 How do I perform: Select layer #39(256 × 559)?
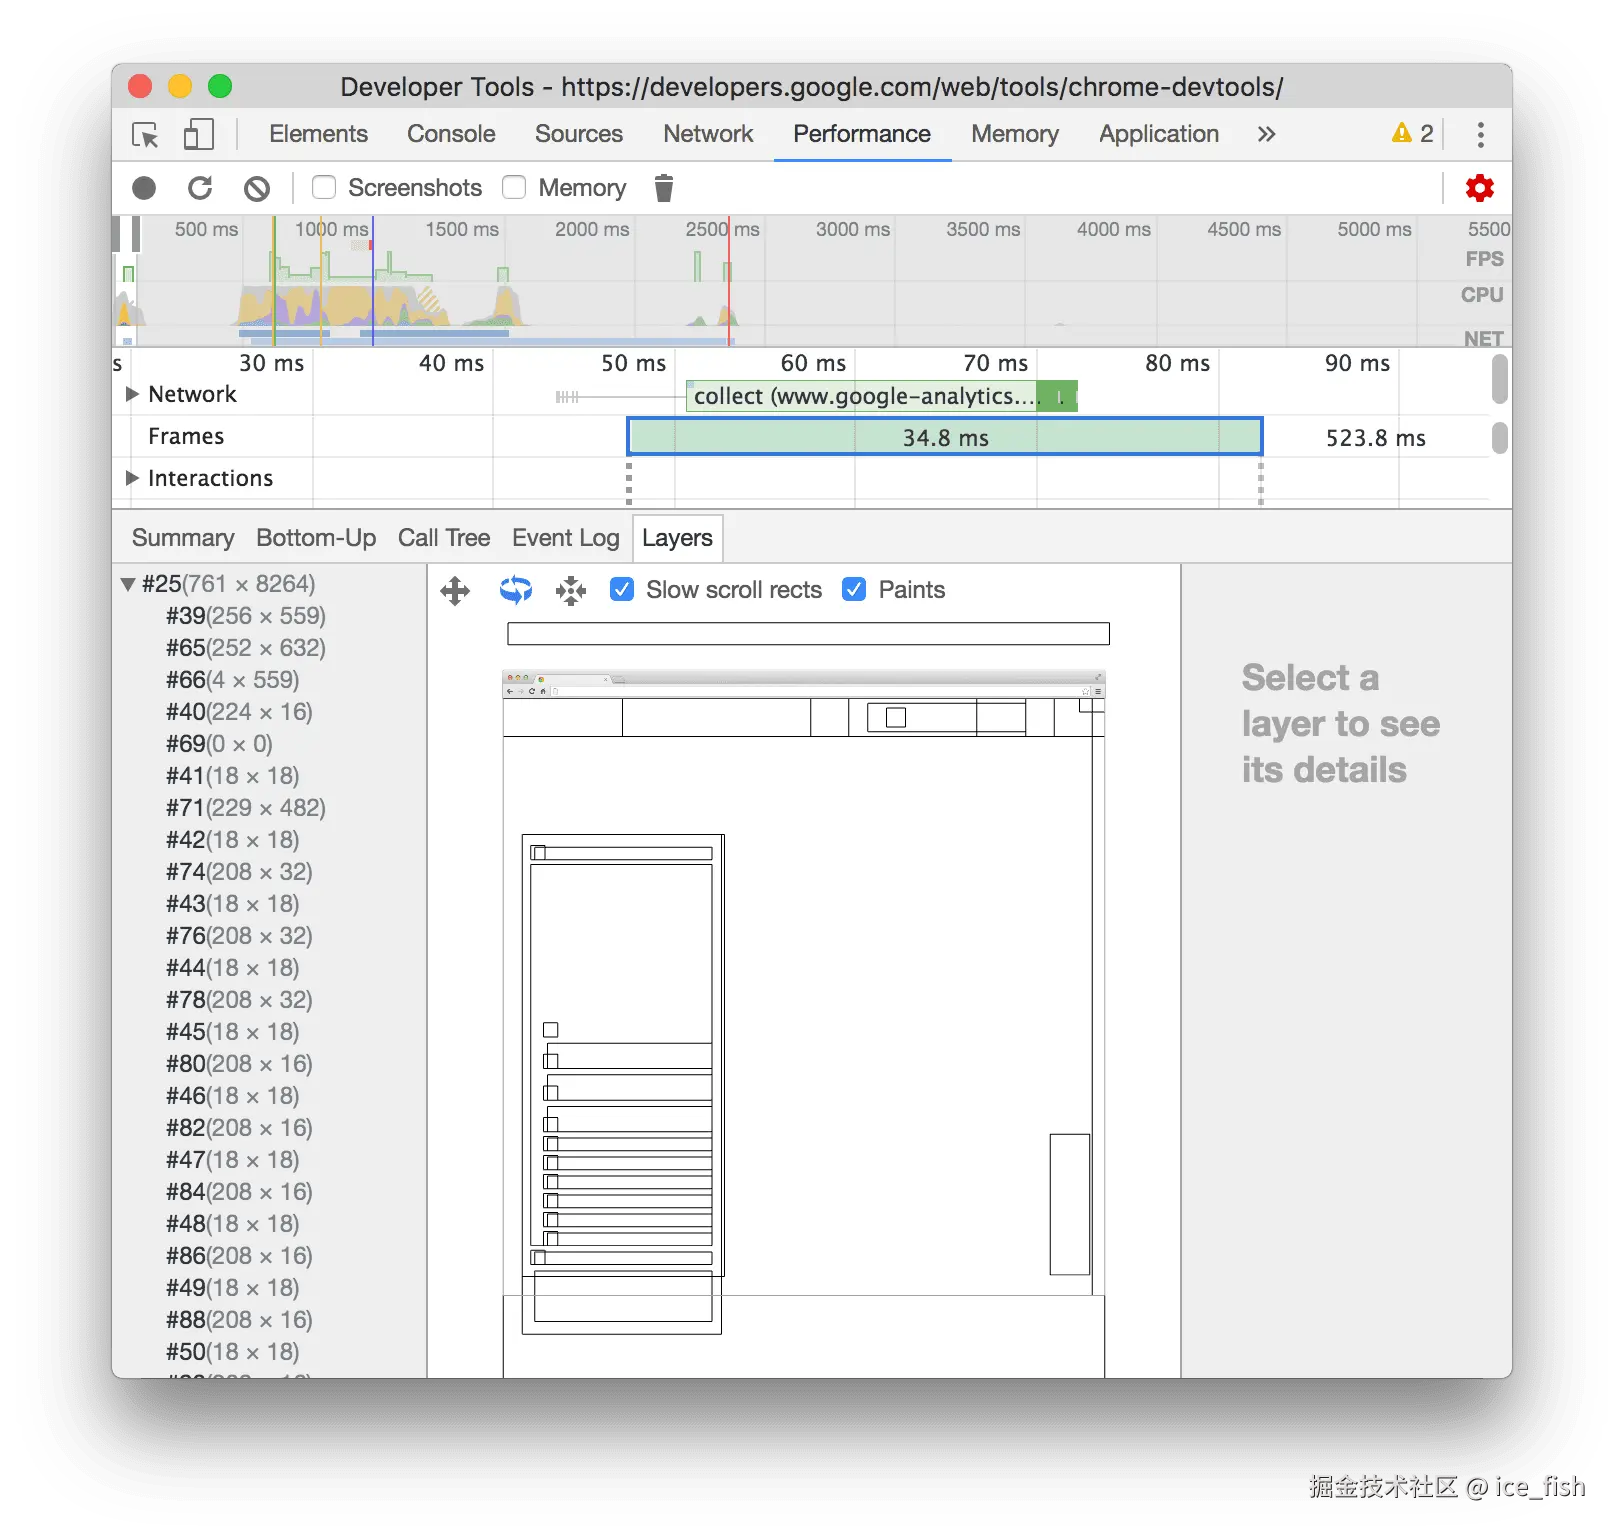246,616
